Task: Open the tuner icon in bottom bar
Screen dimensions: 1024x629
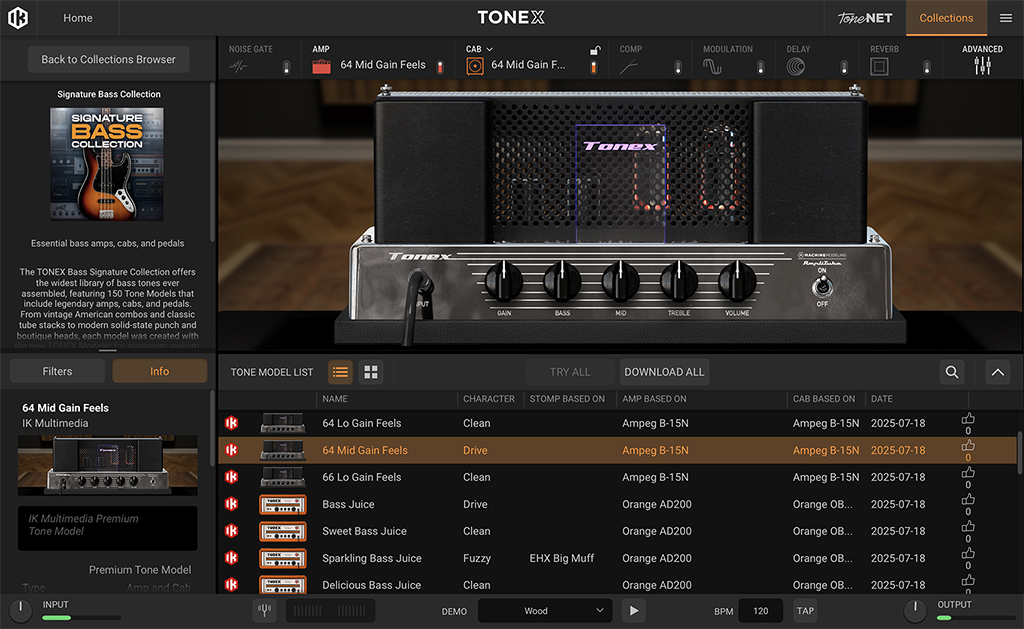Action: (265, 610)
